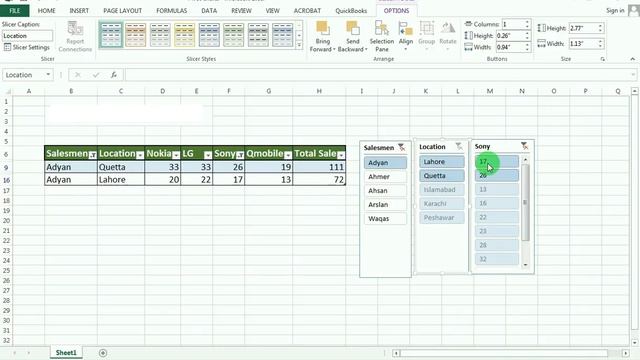Screen dimensions: 640x360
Task: Switch to the INSERT tab
Action: [x=79, y=11]
